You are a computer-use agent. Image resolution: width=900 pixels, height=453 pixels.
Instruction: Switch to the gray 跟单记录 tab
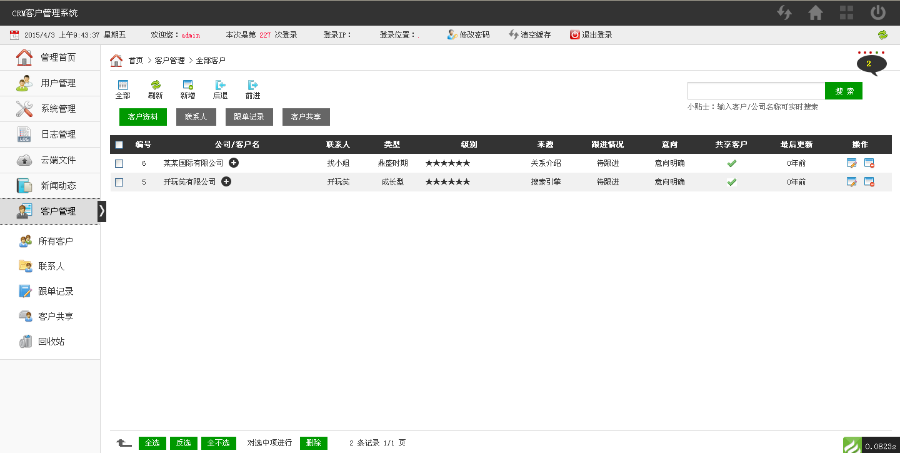pyautogui.click(x=249, y=117)
